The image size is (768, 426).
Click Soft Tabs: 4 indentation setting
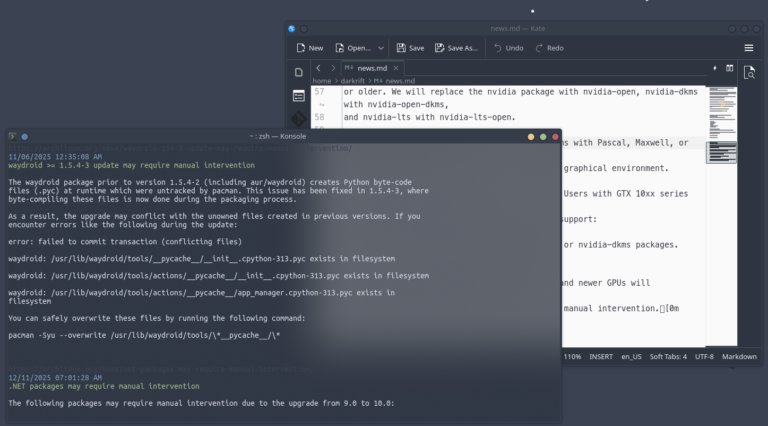668,356
